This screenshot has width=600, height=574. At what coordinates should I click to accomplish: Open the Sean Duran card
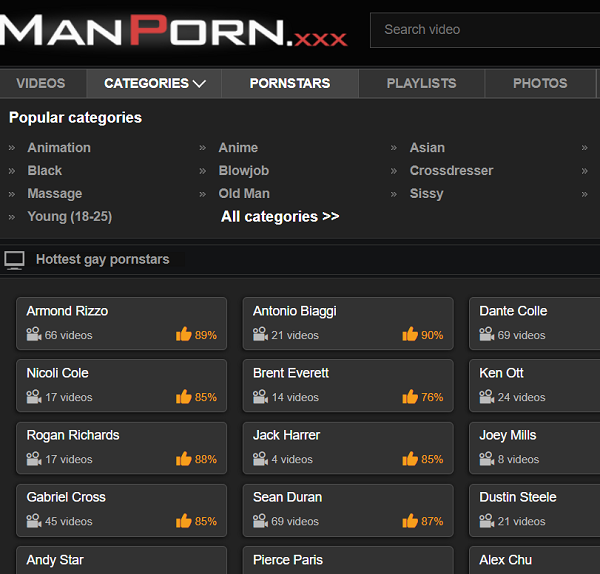(x=348, y=510)
